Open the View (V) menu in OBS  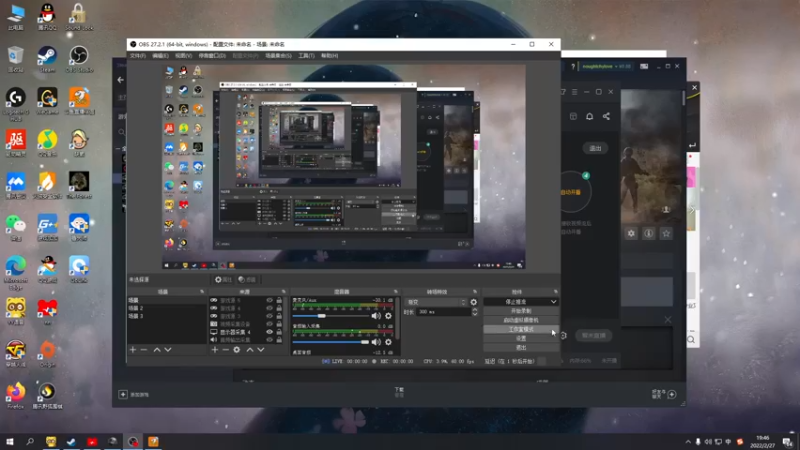coord(184,56)
